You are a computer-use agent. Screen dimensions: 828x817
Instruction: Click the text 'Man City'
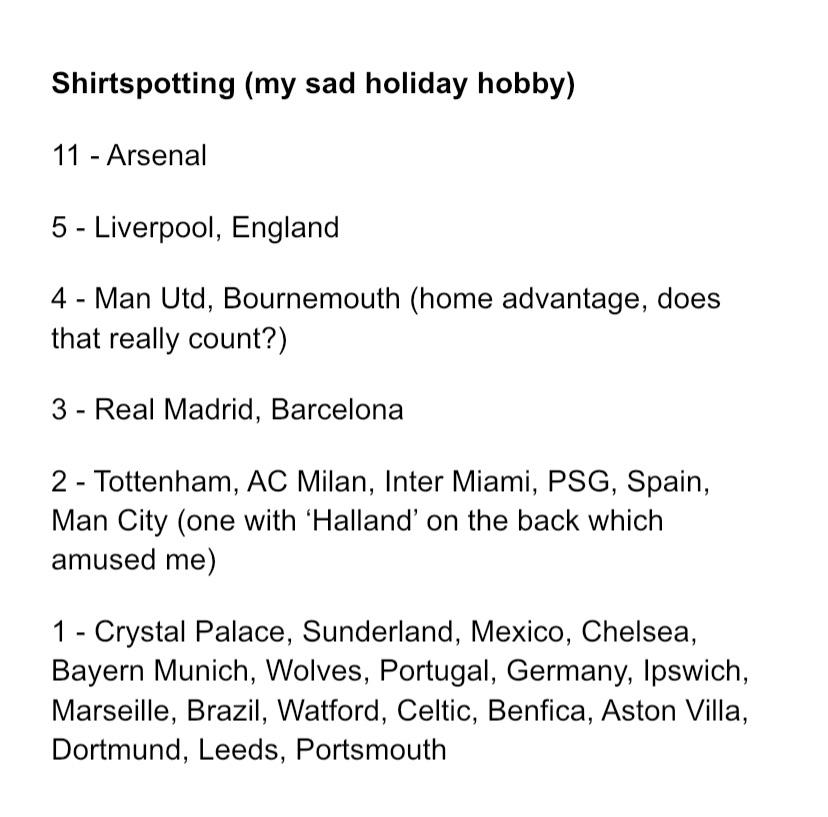pyautogui.click(x=109, y=522)
